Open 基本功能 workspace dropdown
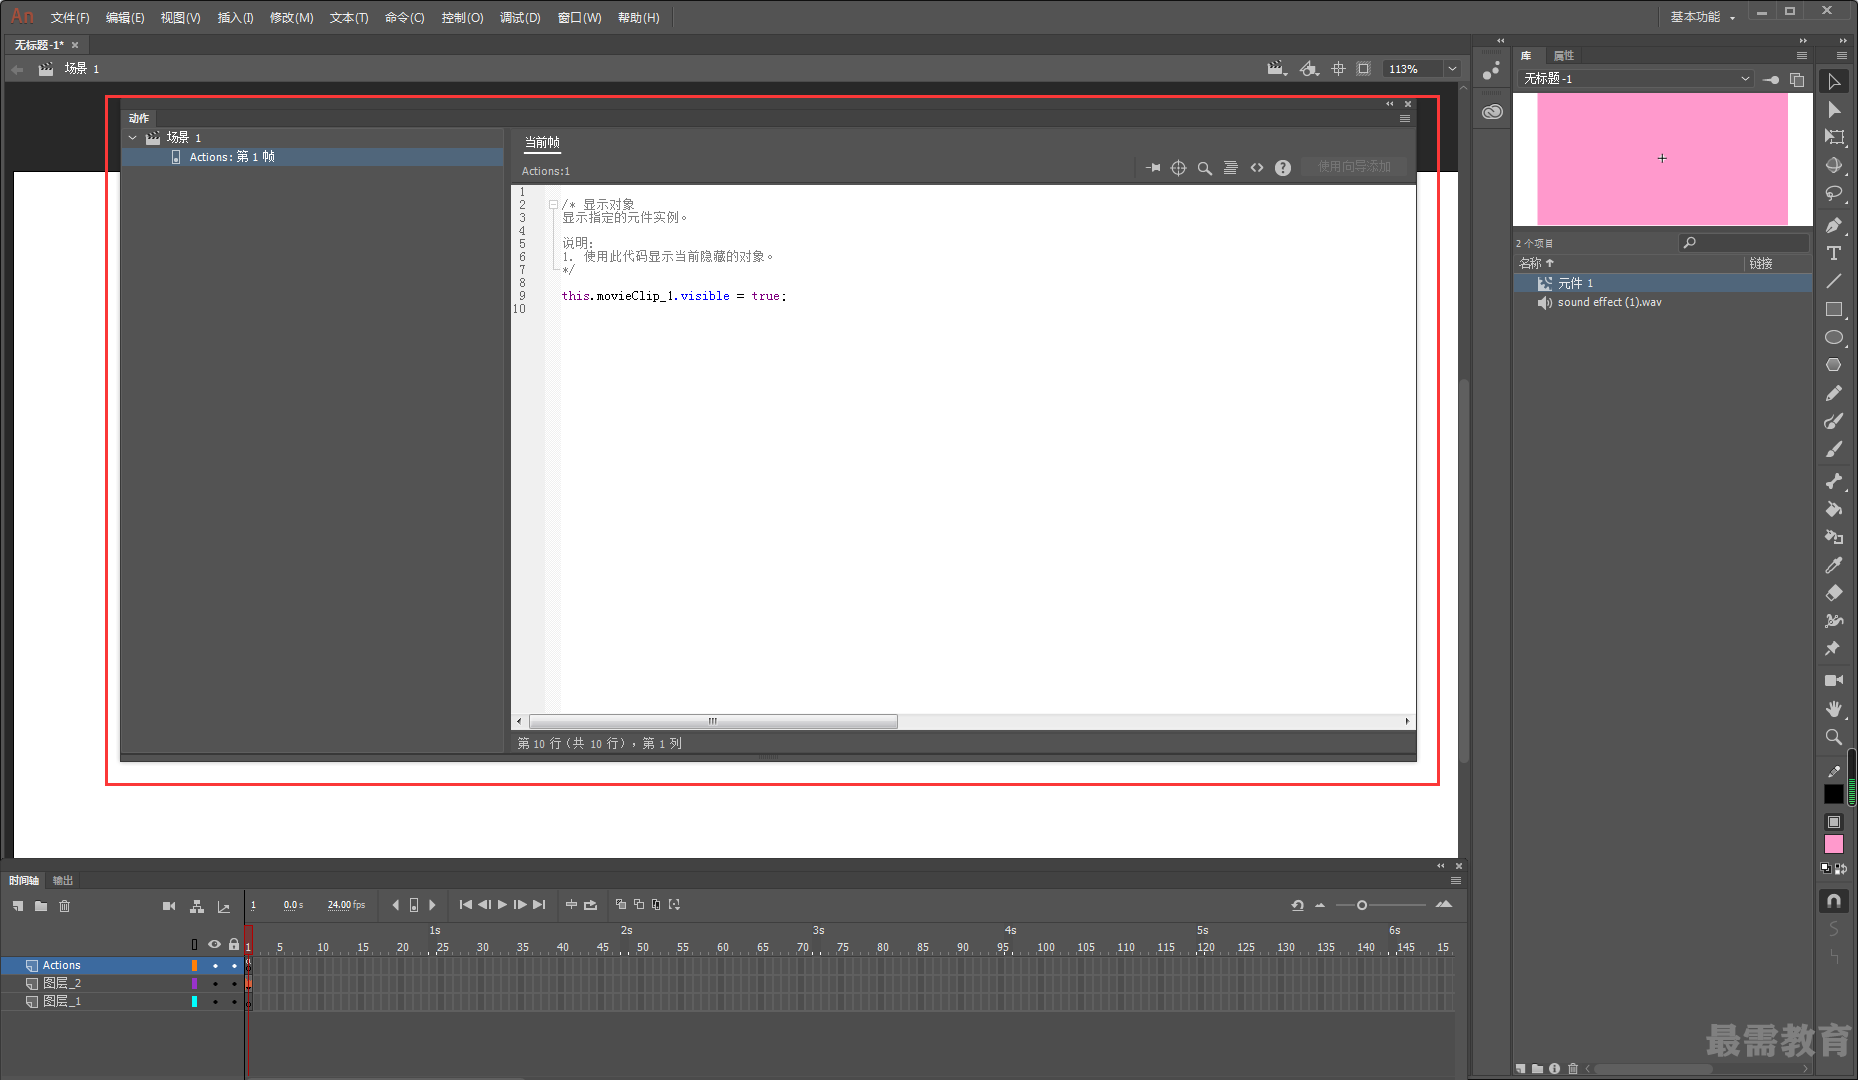Screen dimensions: 1858x1080 tap(1702, 17)
